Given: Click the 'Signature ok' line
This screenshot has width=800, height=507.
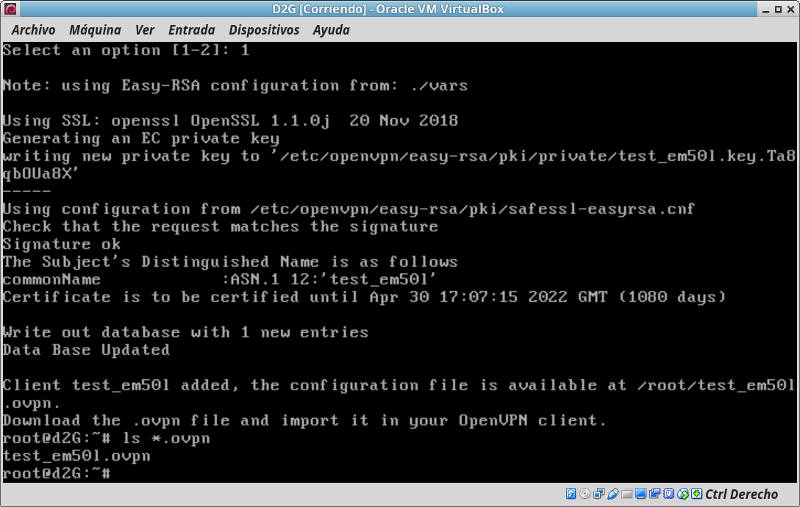Looking at the screenshot, I should pyautogui.click(x=61, y=244).
